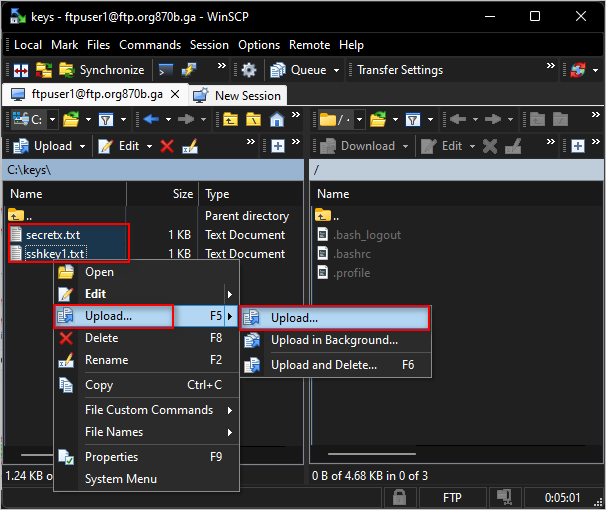Select Copy in context menu

click(146, 385)
